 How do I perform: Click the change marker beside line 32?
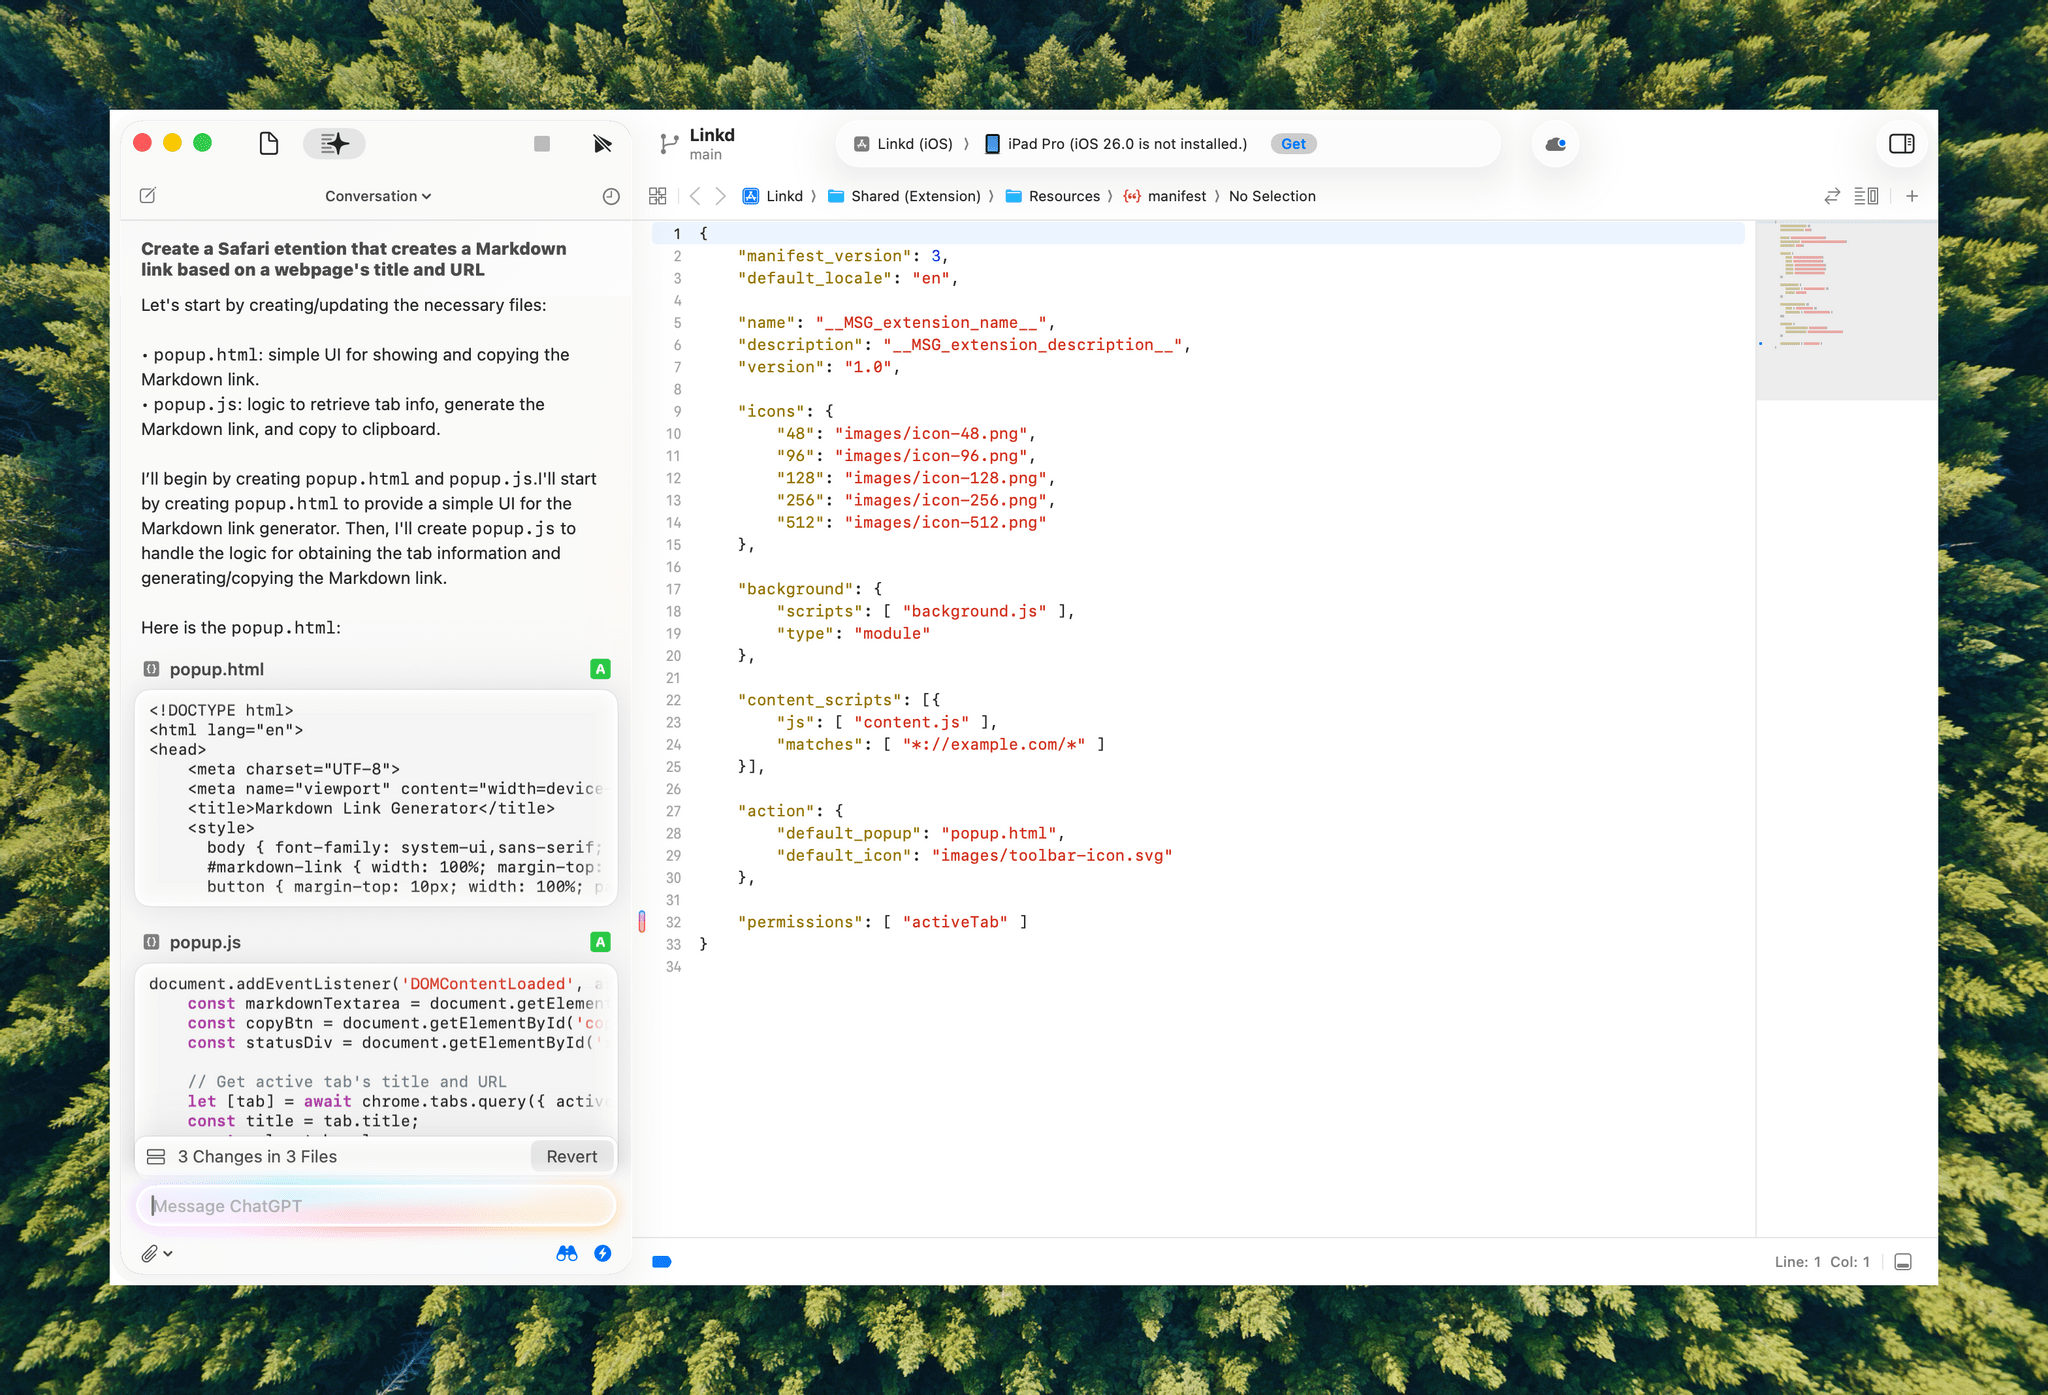point(642,922)
